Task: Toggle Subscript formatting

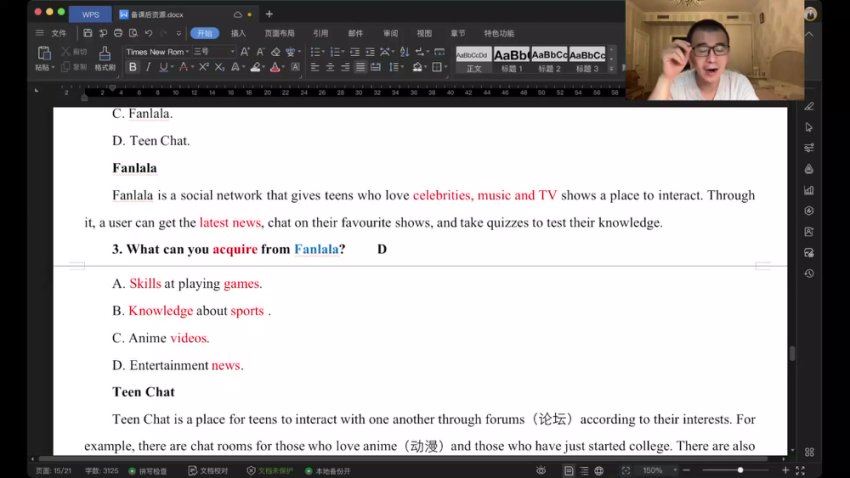Action: (x=220, y=67)
